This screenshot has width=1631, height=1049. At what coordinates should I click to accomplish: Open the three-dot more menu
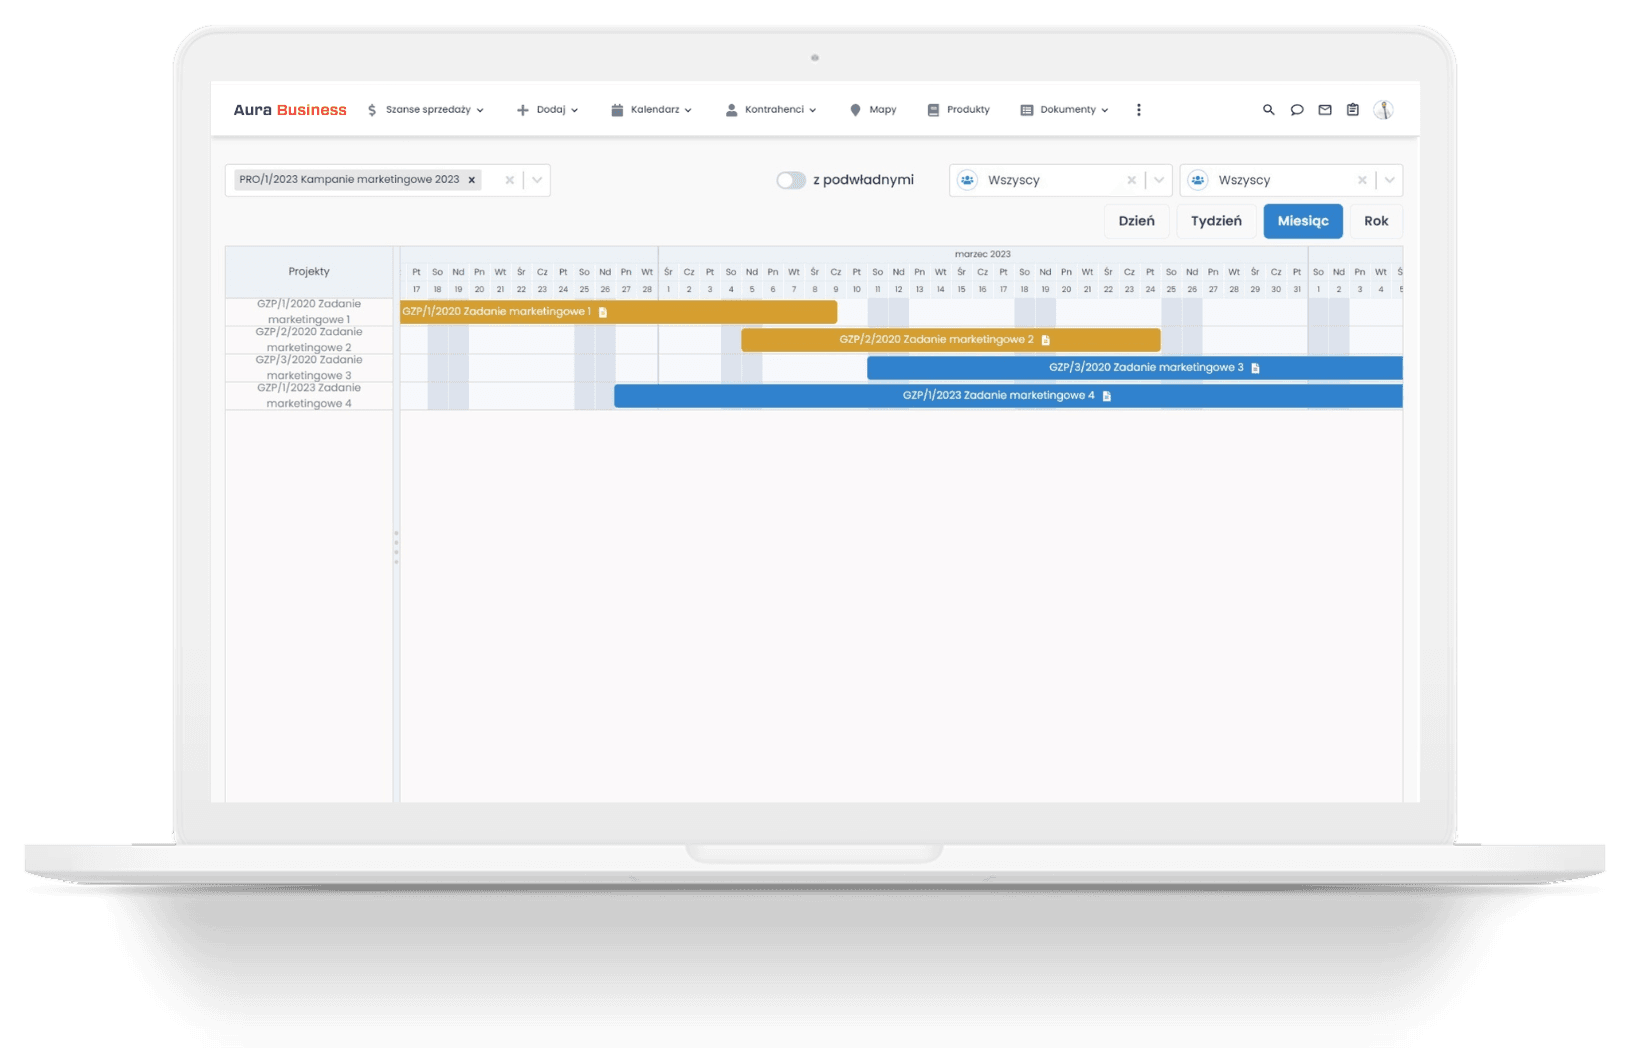coord(1138,110)
